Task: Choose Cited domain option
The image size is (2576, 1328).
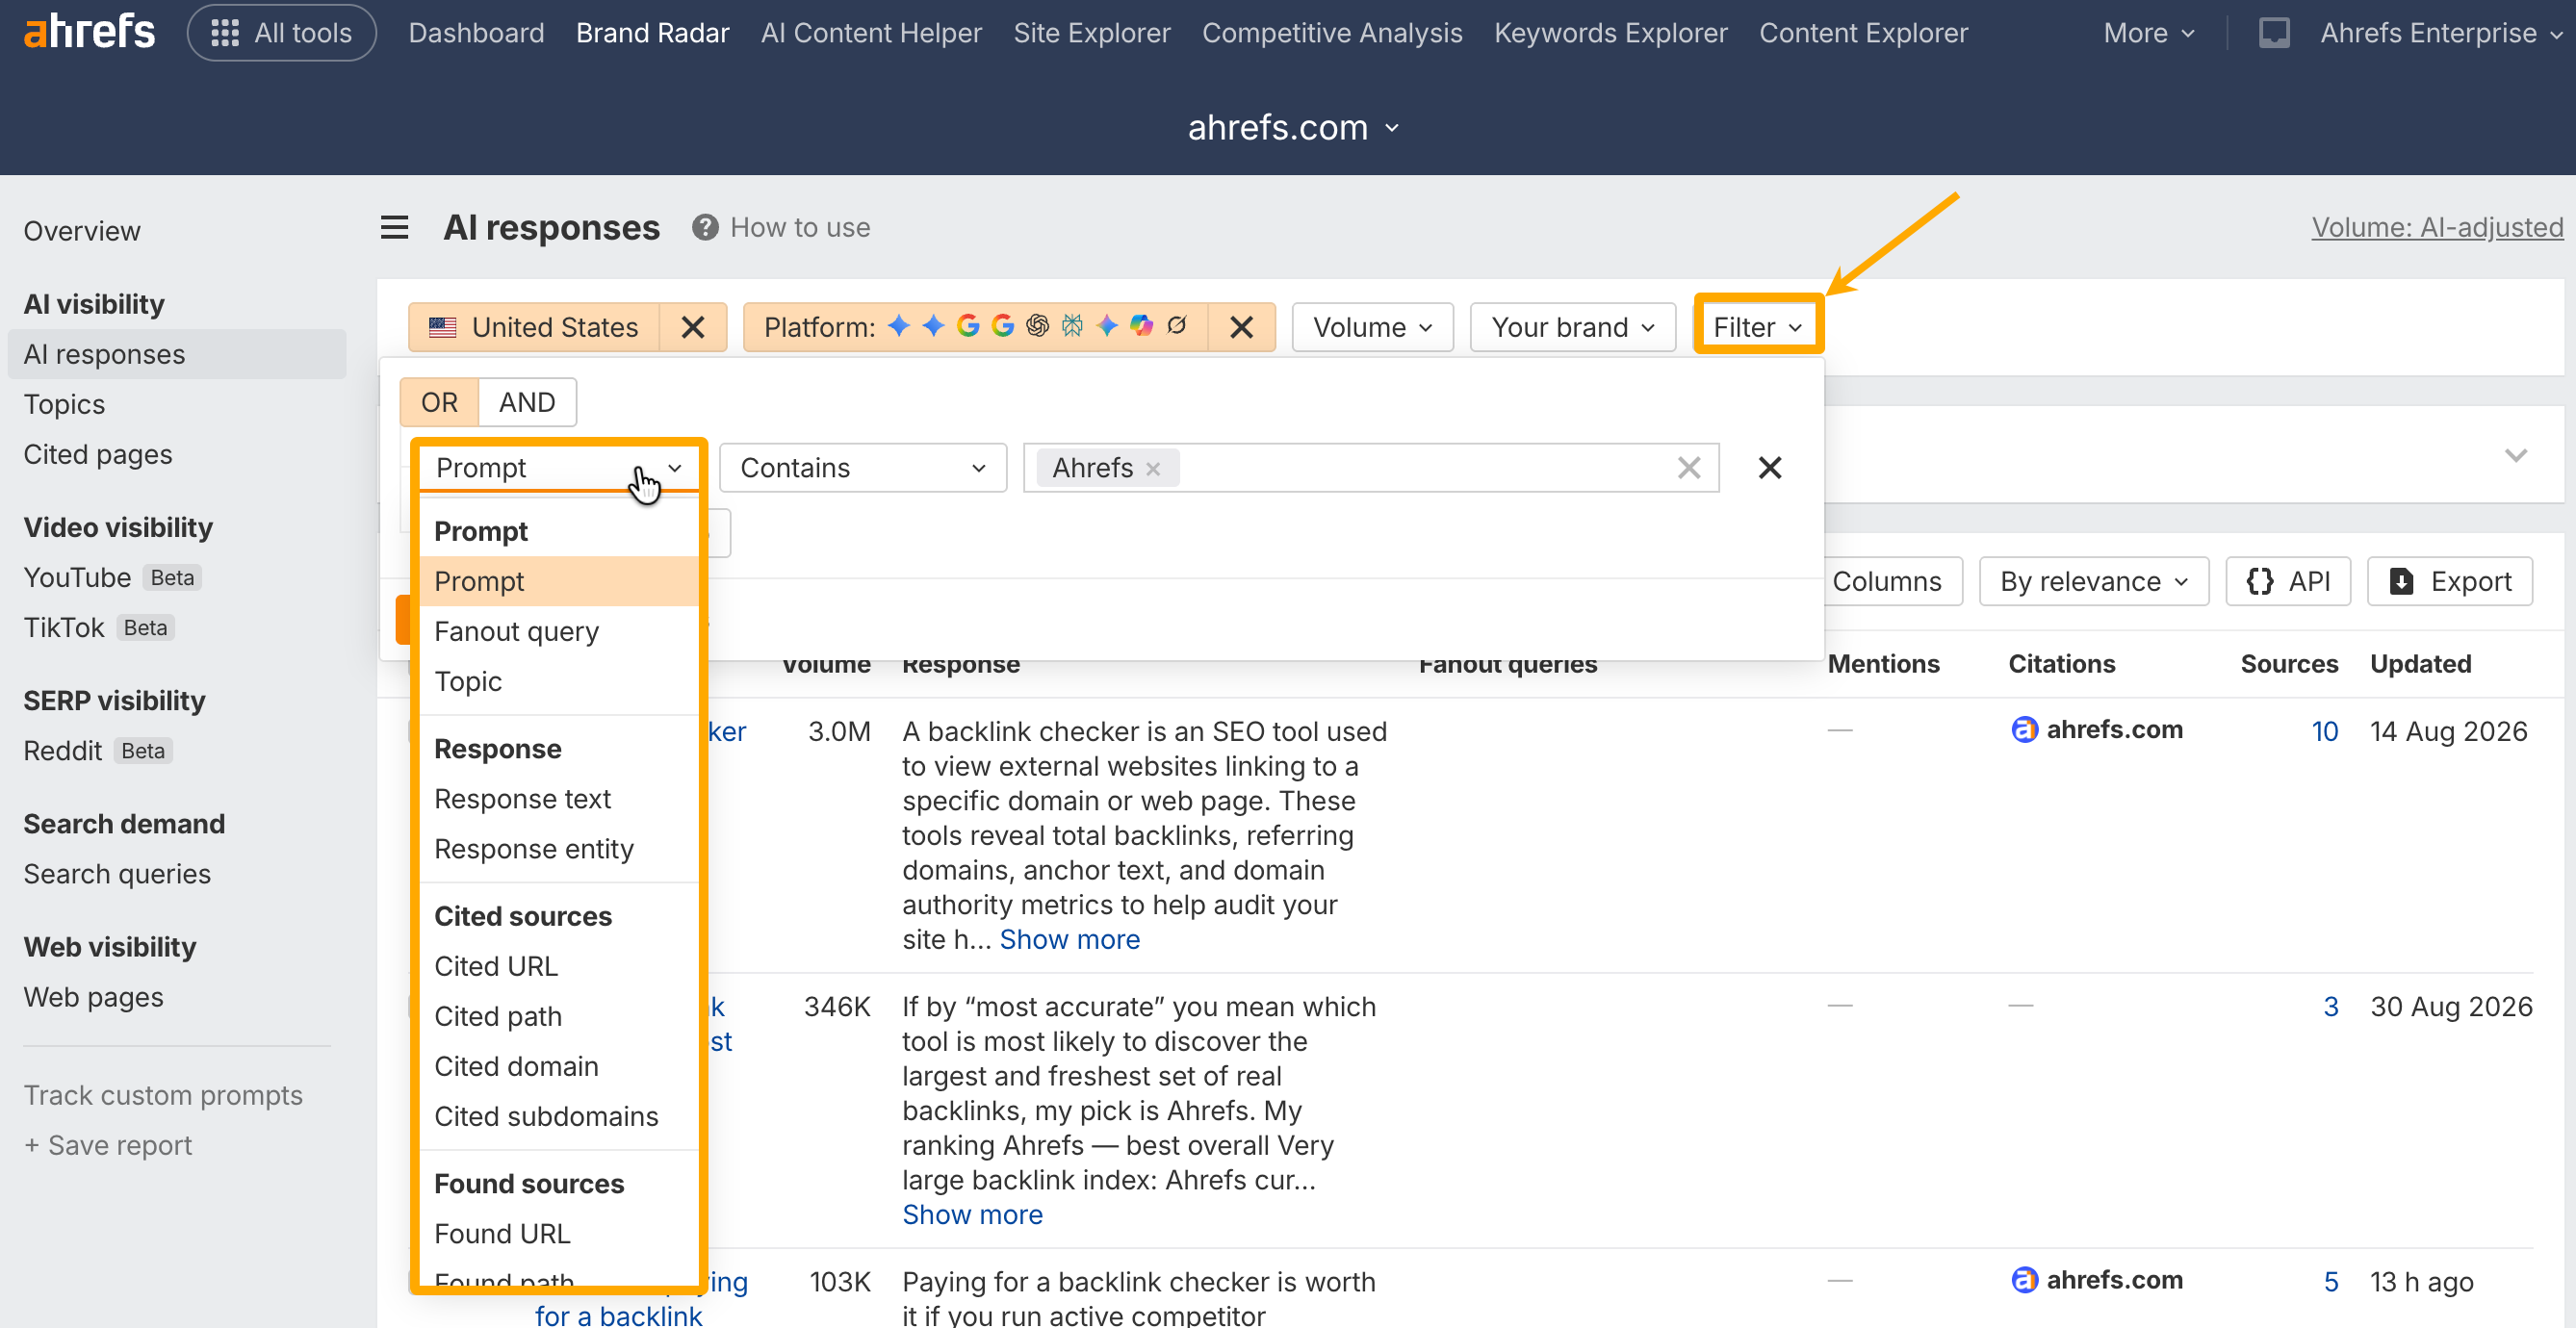Action: click(x=559, y=1066)
